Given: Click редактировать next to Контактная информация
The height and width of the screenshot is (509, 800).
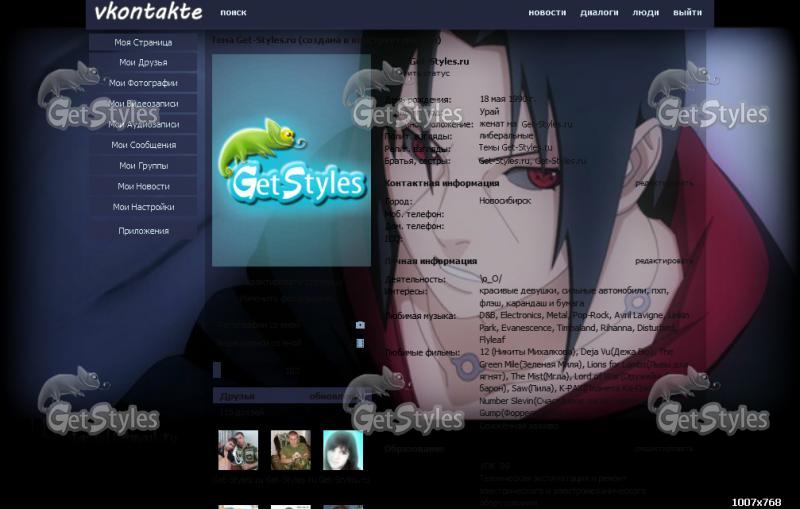Looking at the screenshot, I should (x=663, y=184).
